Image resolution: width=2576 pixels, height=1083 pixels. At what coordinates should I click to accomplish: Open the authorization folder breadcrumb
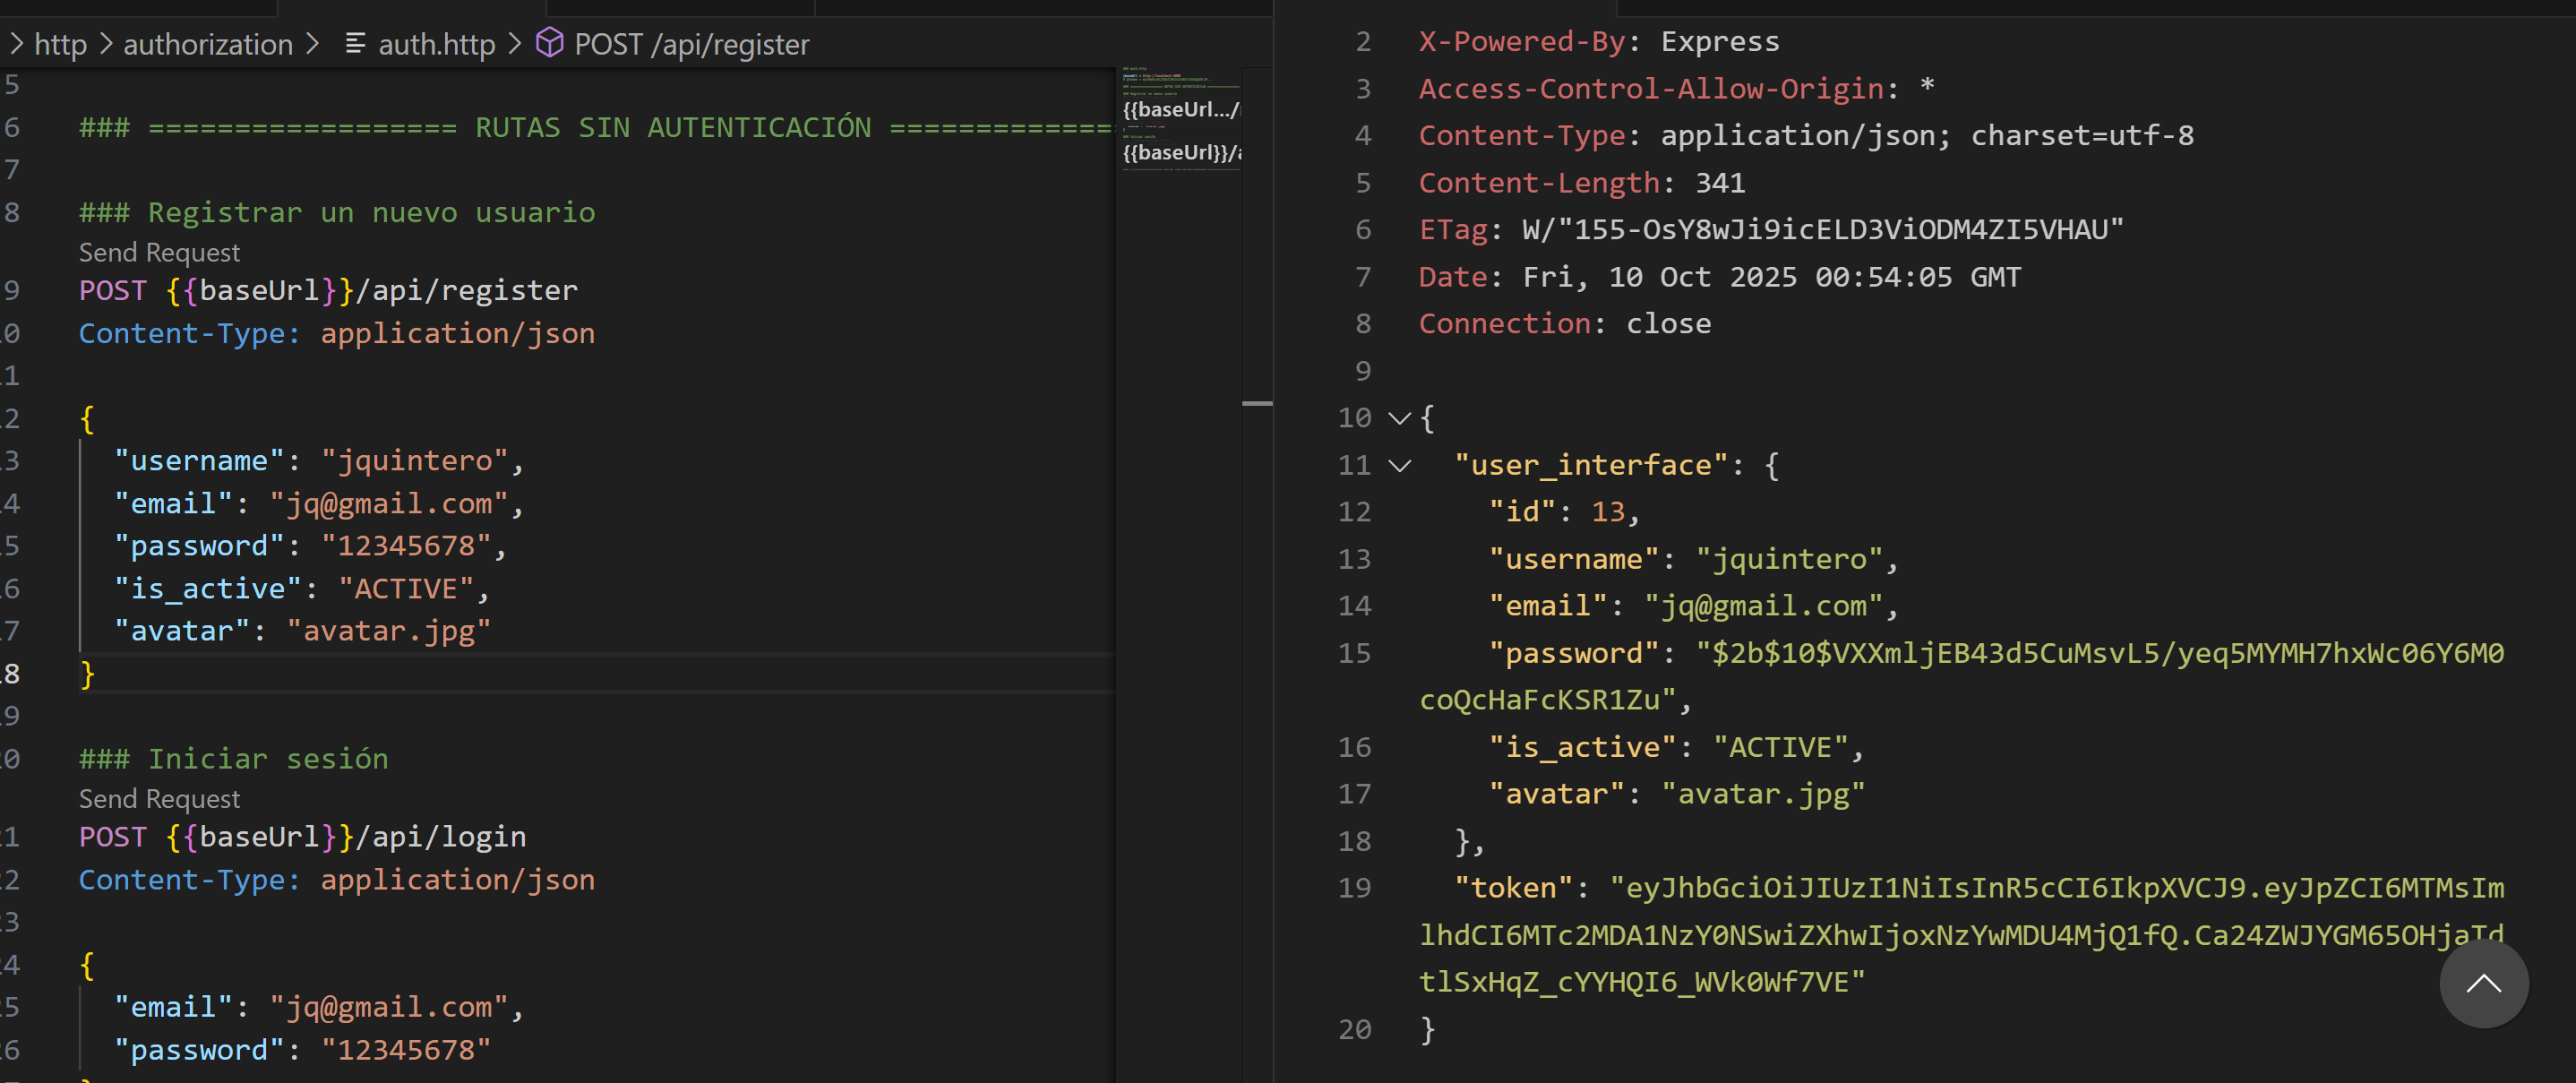208,44
